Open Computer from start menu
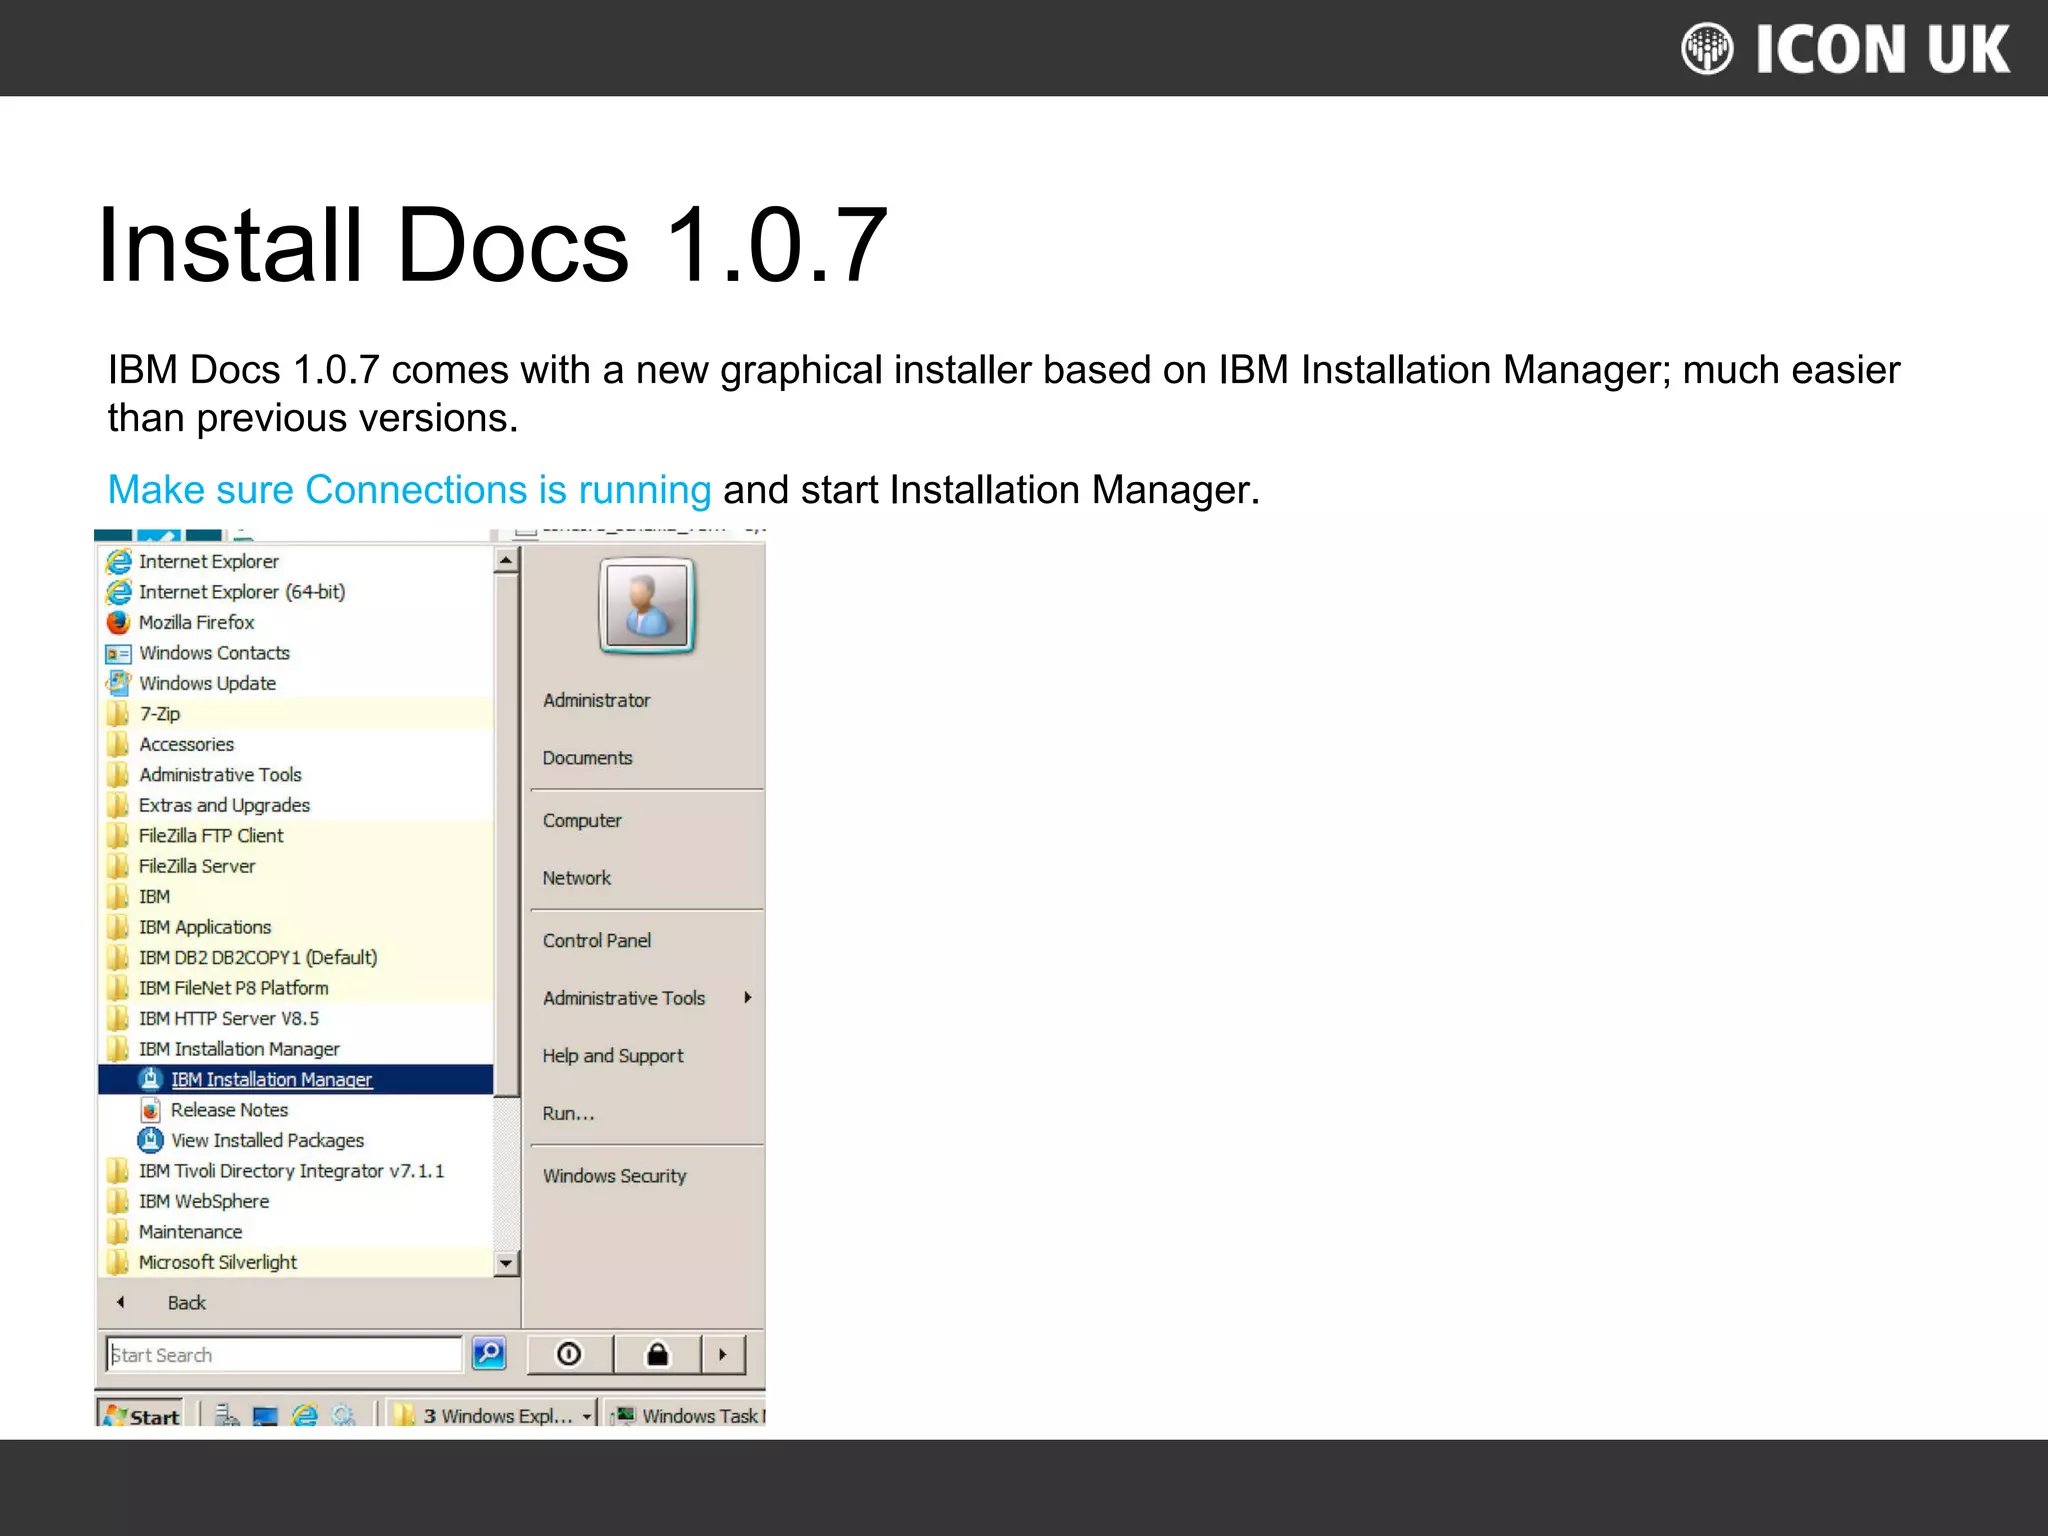 582,821
